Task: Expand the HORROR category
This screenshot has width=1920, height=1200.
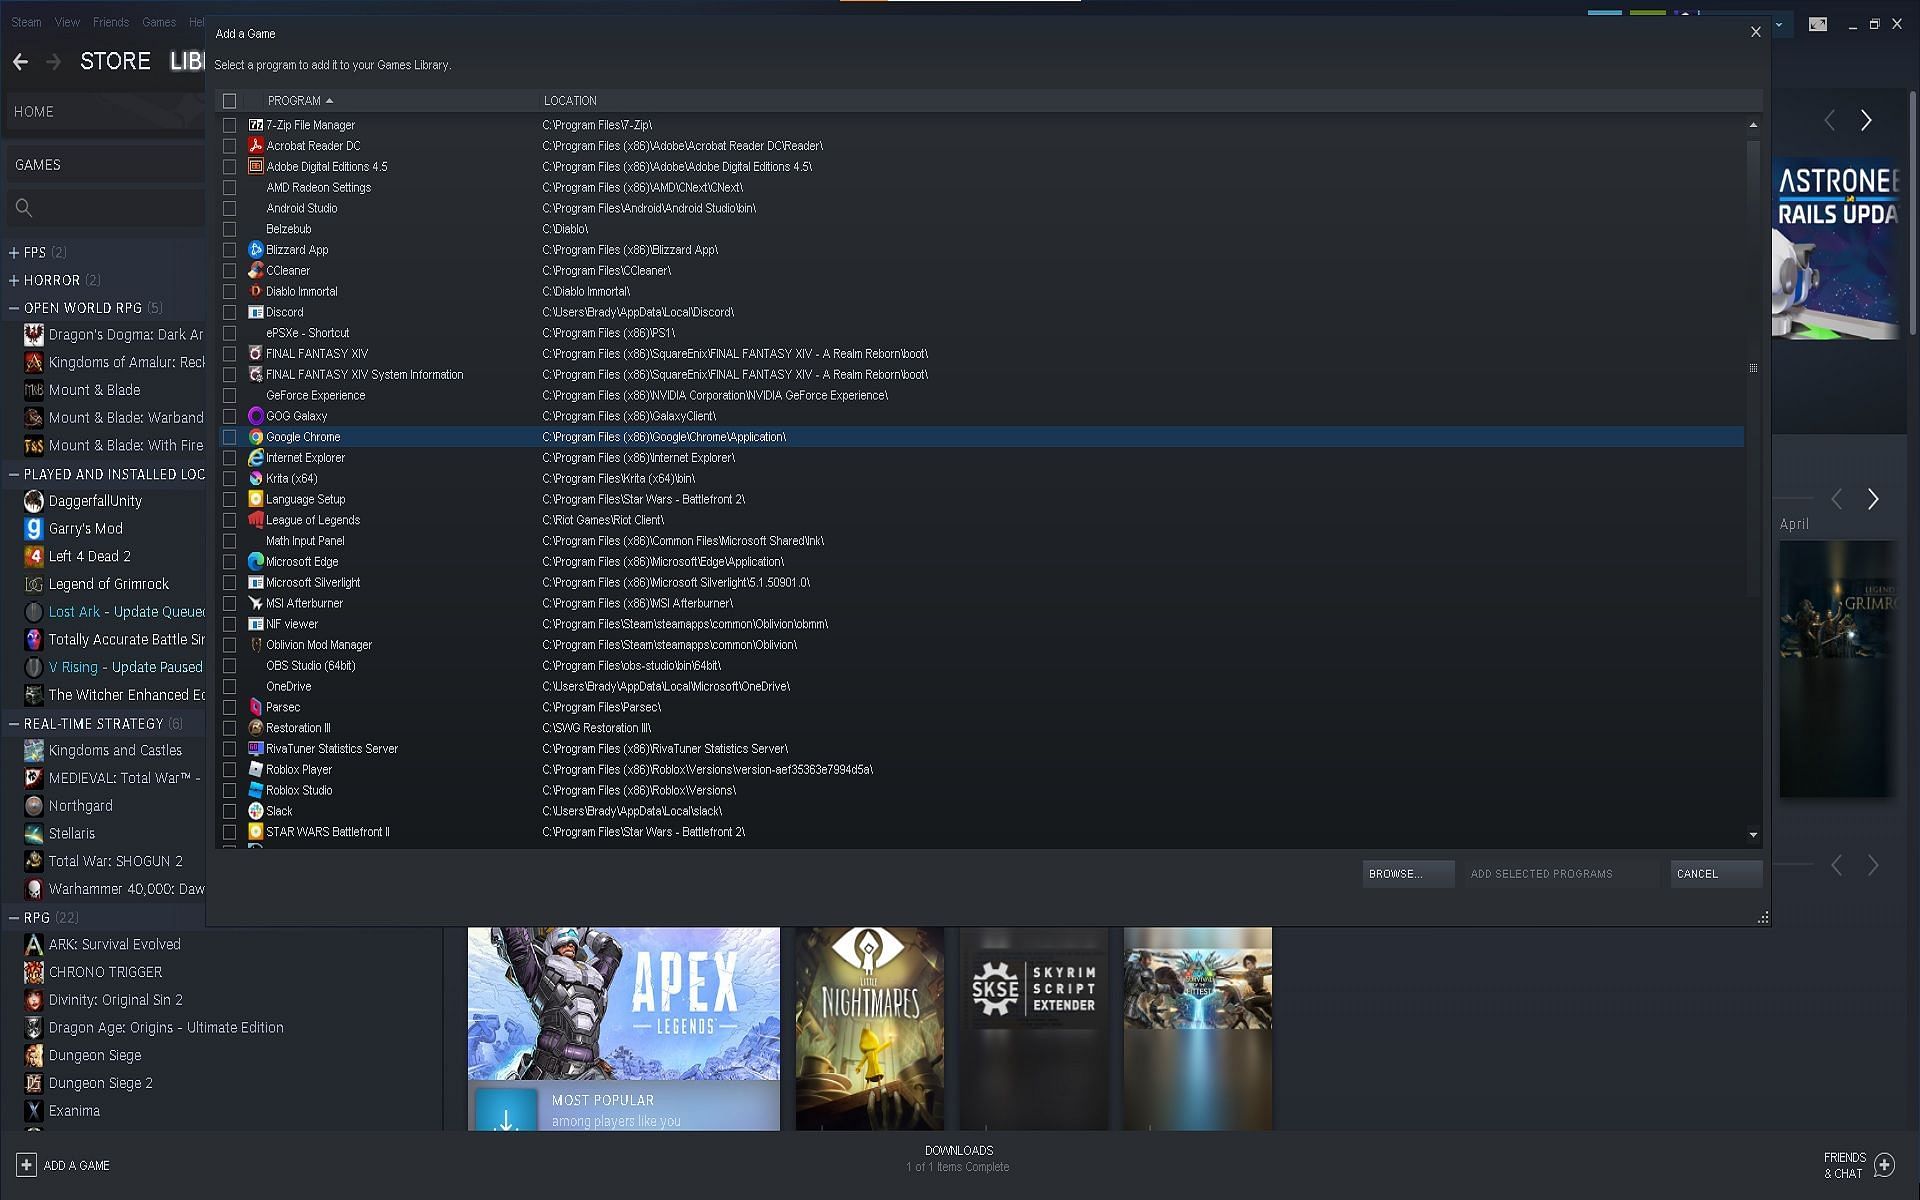Action: pyautogui.click(x=14, y=280)
